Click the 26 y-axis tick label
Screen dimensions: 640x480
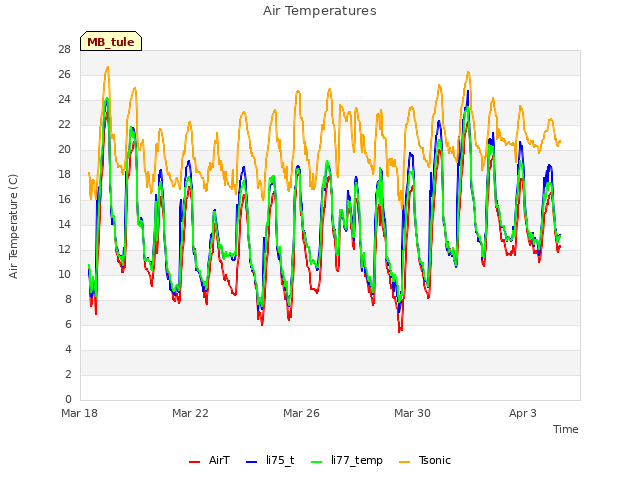coord(64,74)
